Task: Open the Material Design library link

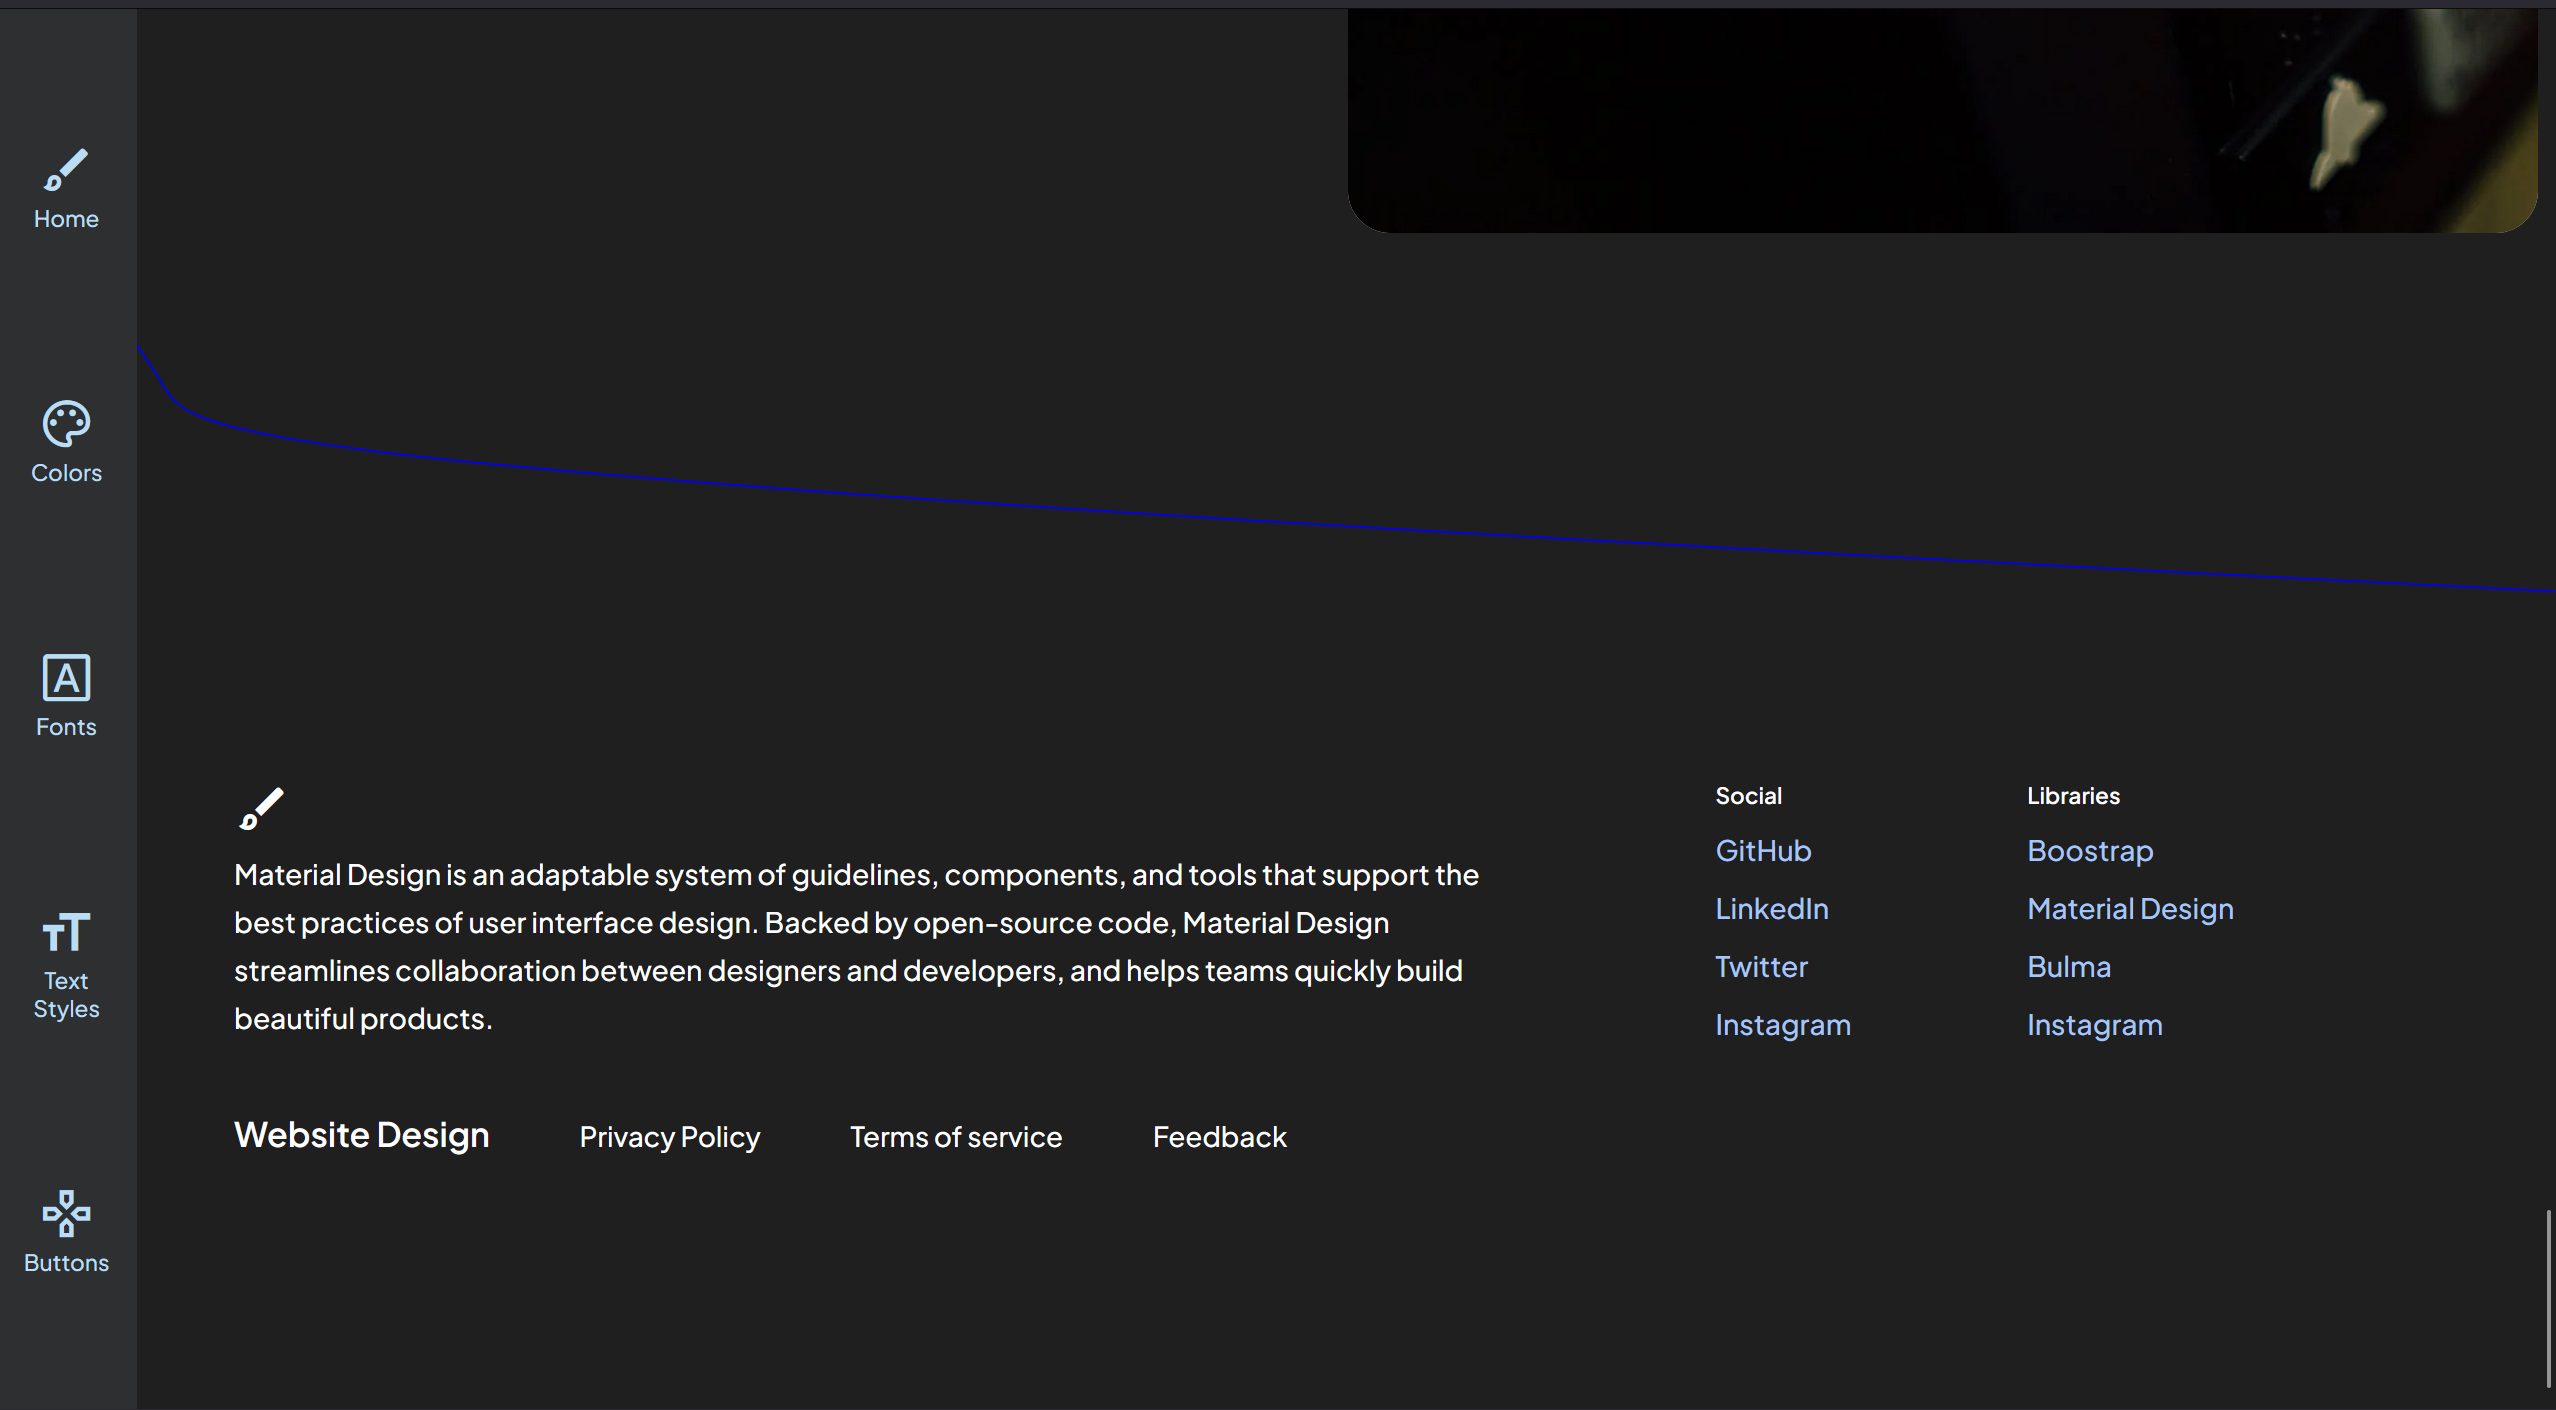Action: click(2130, 909)
